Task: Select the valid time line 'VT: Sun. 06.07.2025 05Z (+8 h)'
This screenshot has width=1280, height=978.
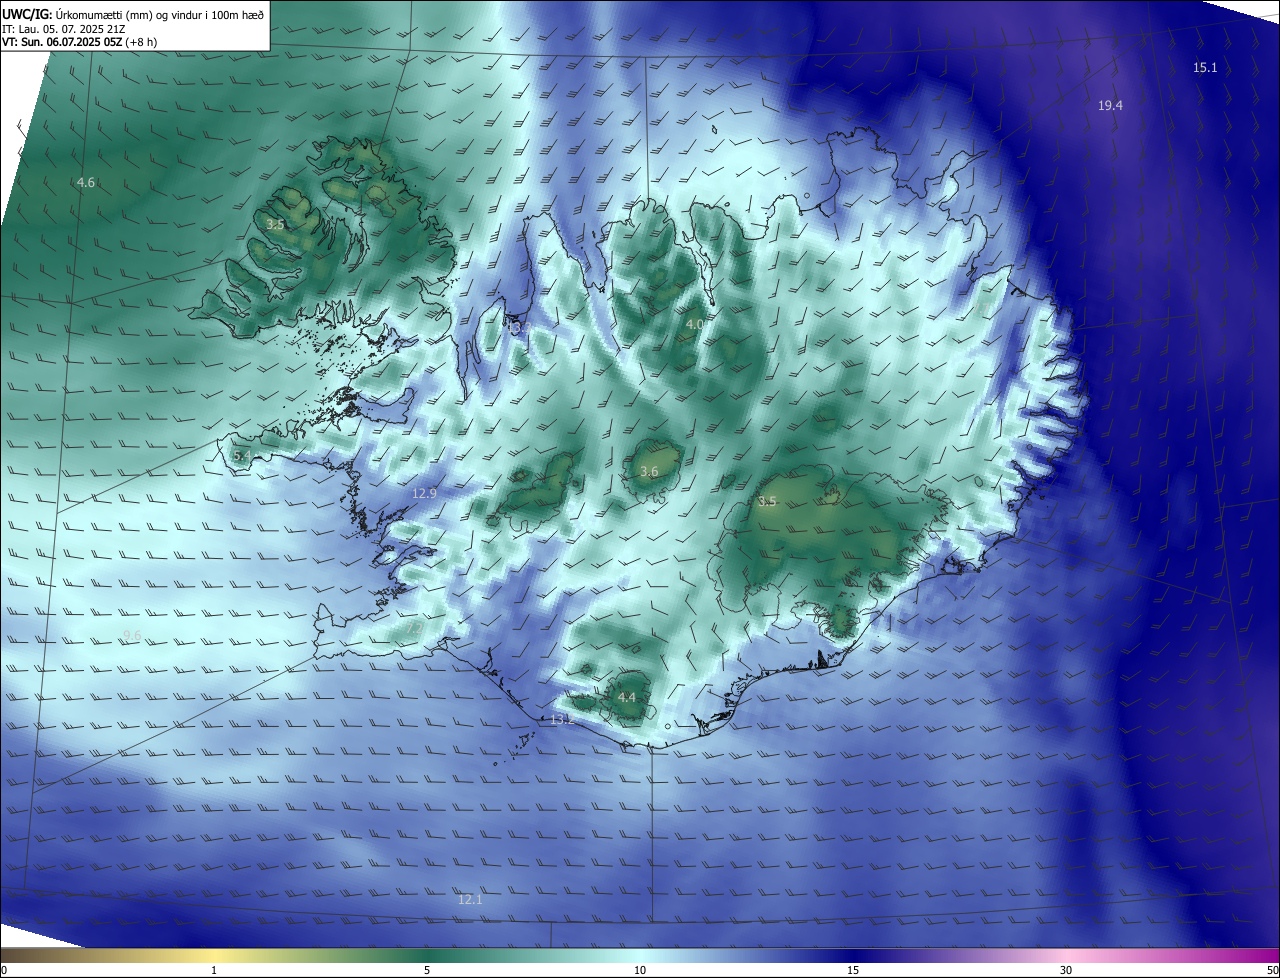Action: 80,42
